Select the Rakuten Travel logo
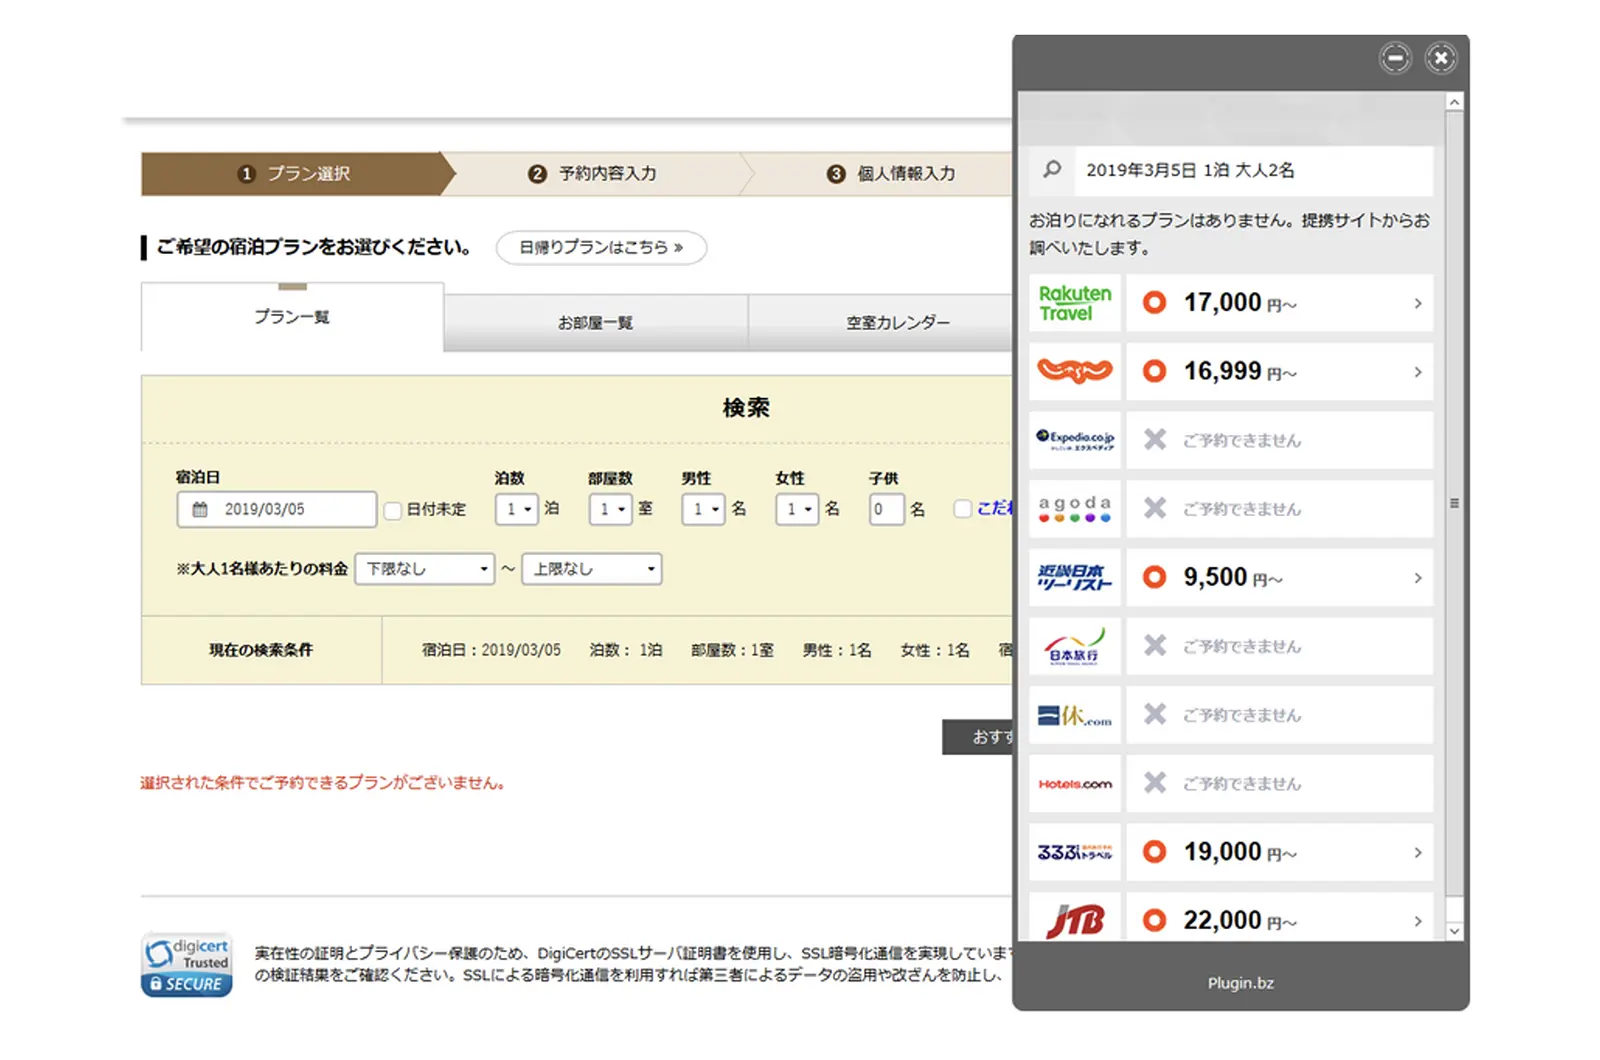The width and height of the screenshot is (1600, 1060). 1074,303
